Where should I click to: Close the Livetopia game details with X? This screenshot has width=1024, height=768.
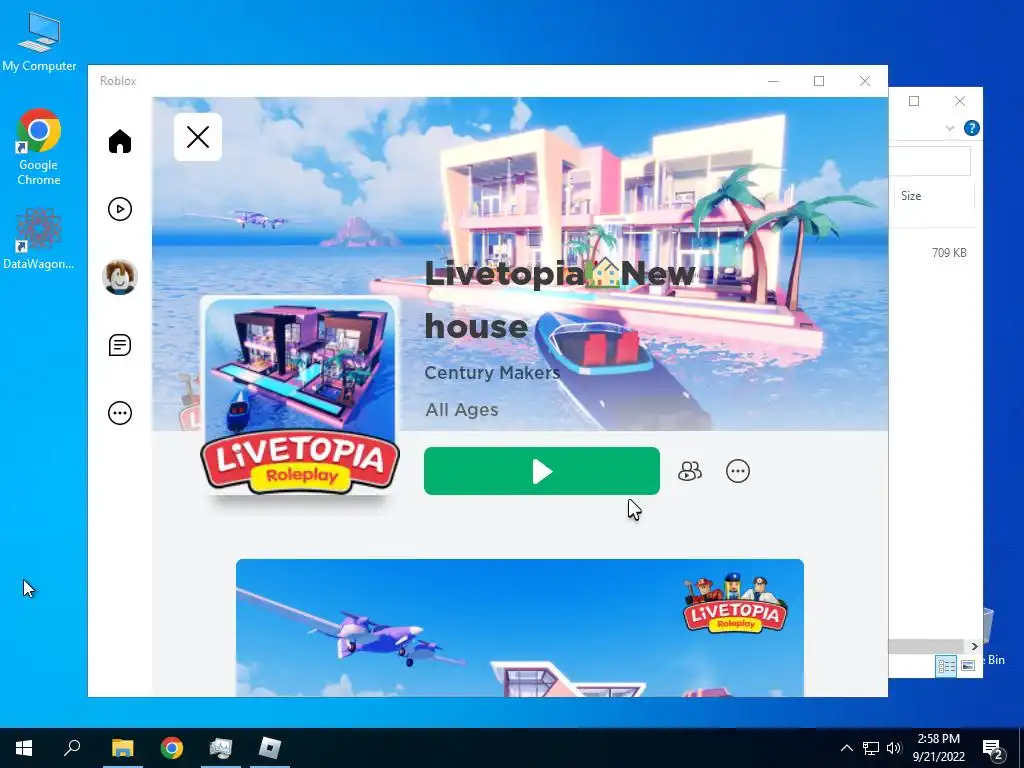[198, 137]
